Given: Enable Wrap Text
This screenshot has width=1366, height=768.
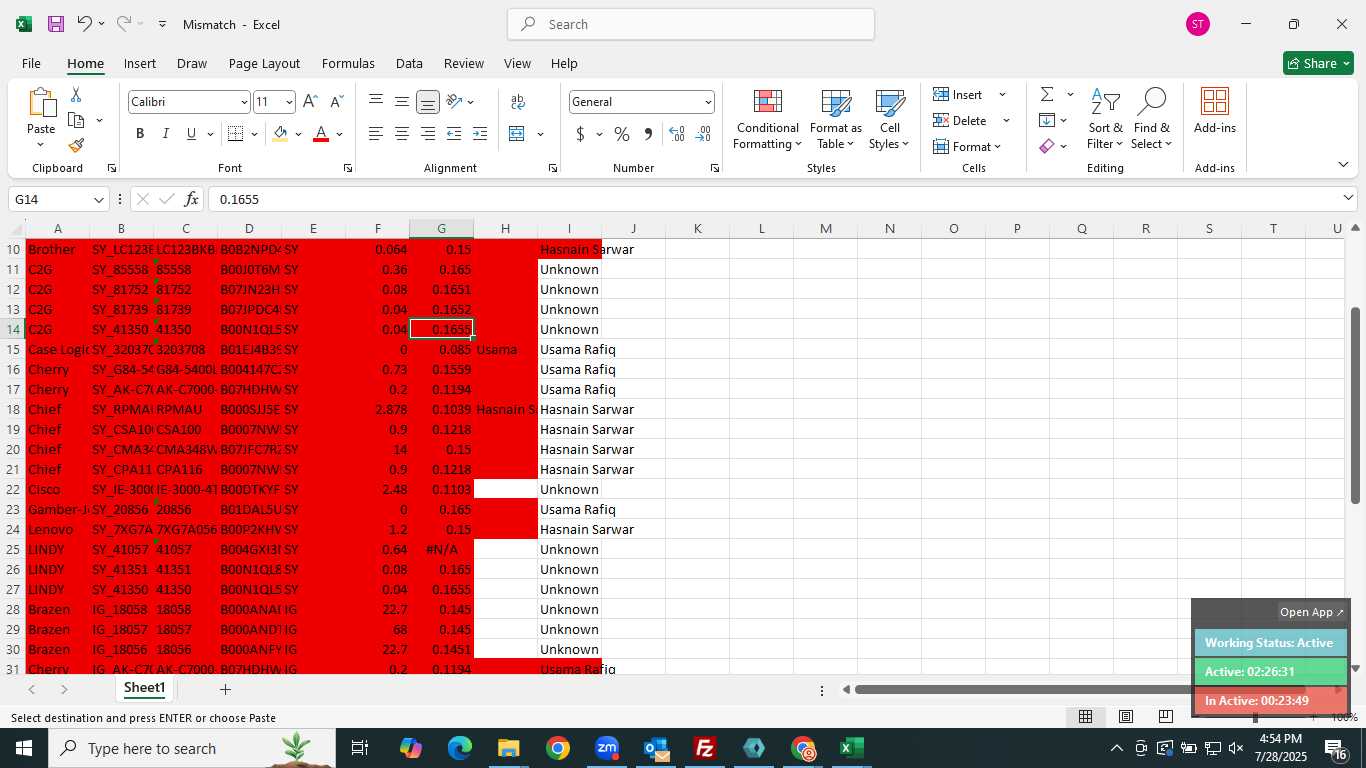Looking at the screenshot, I should [518, 101].
